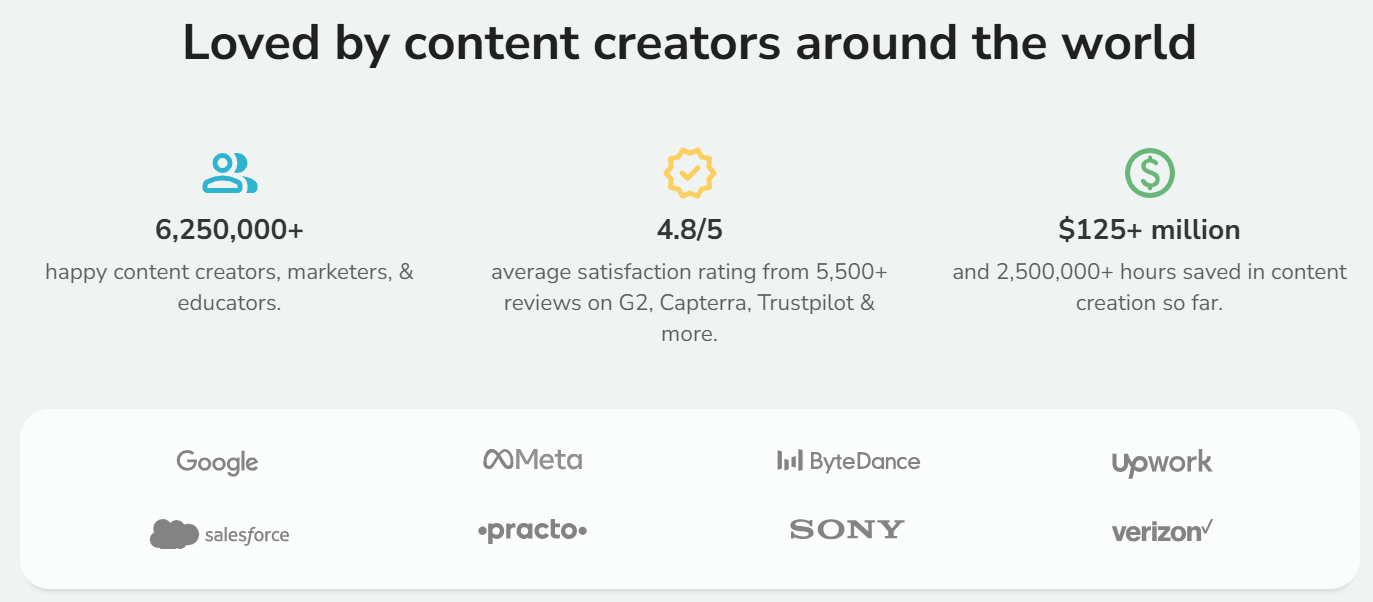This screenshot has height=602, width=1373.
Task: Click the 6,250,000+ statistic heading
Action: (x=229, y=230)
